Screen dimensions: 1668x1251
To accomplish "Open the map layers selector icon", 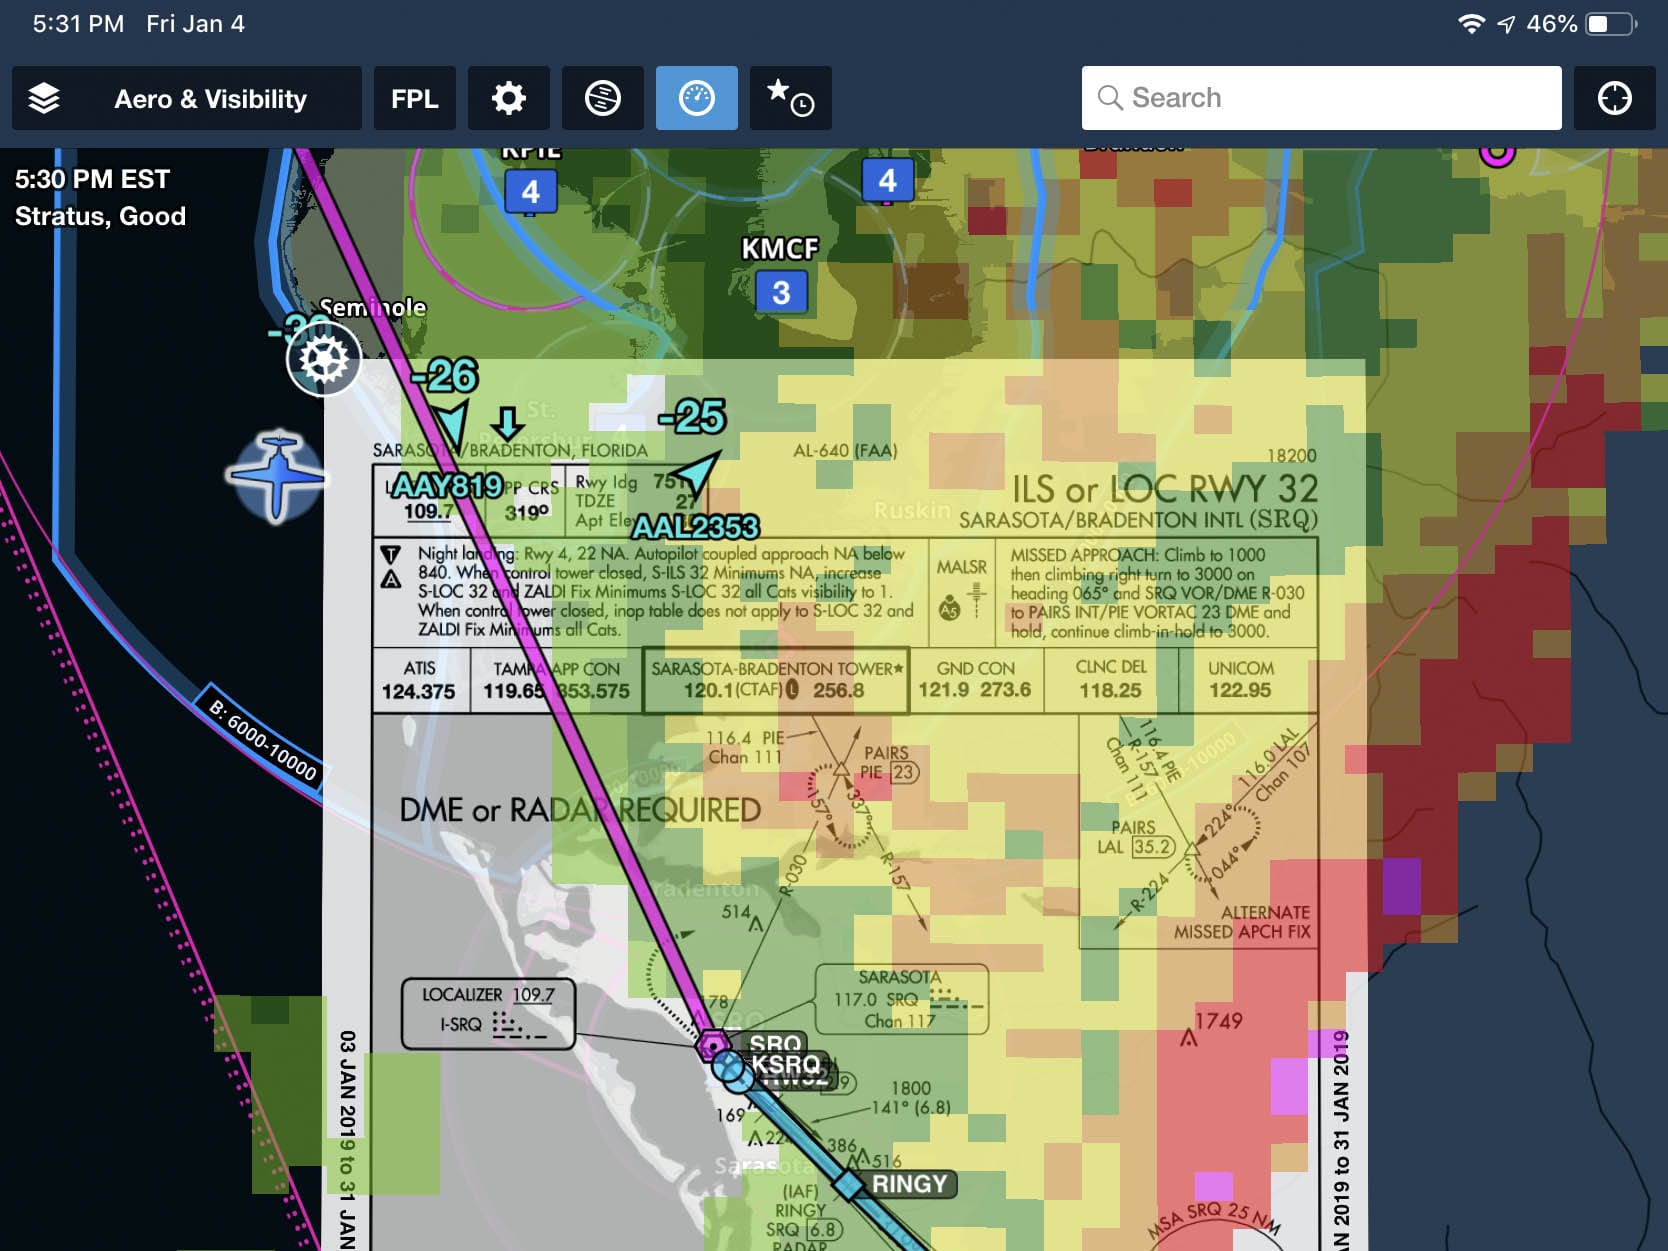I will point(44,98).
